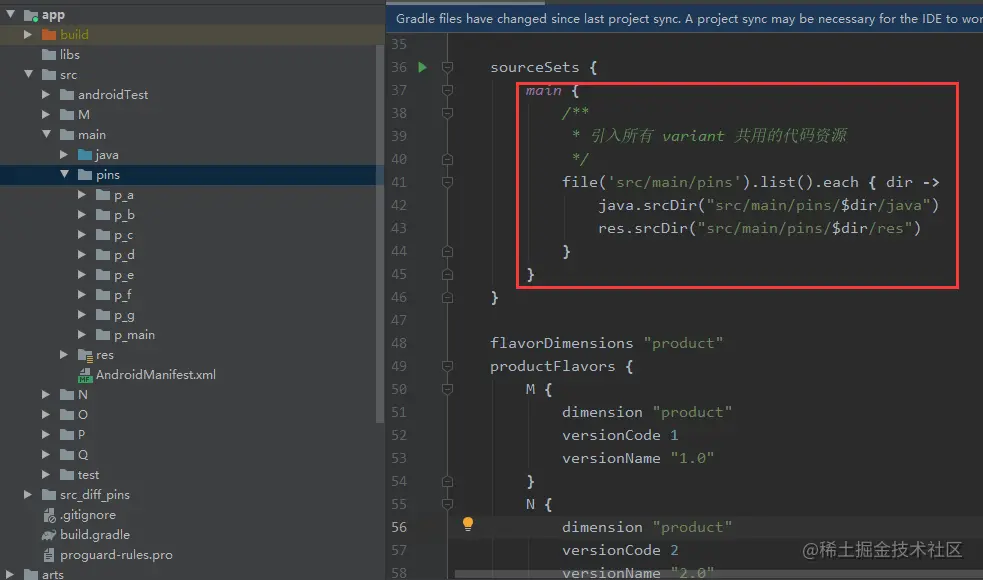The width and height of the screenshot is (983, 580).
Task: Click the res.srcDir code line
Action: pyautogui.click(x=759, y=228)
